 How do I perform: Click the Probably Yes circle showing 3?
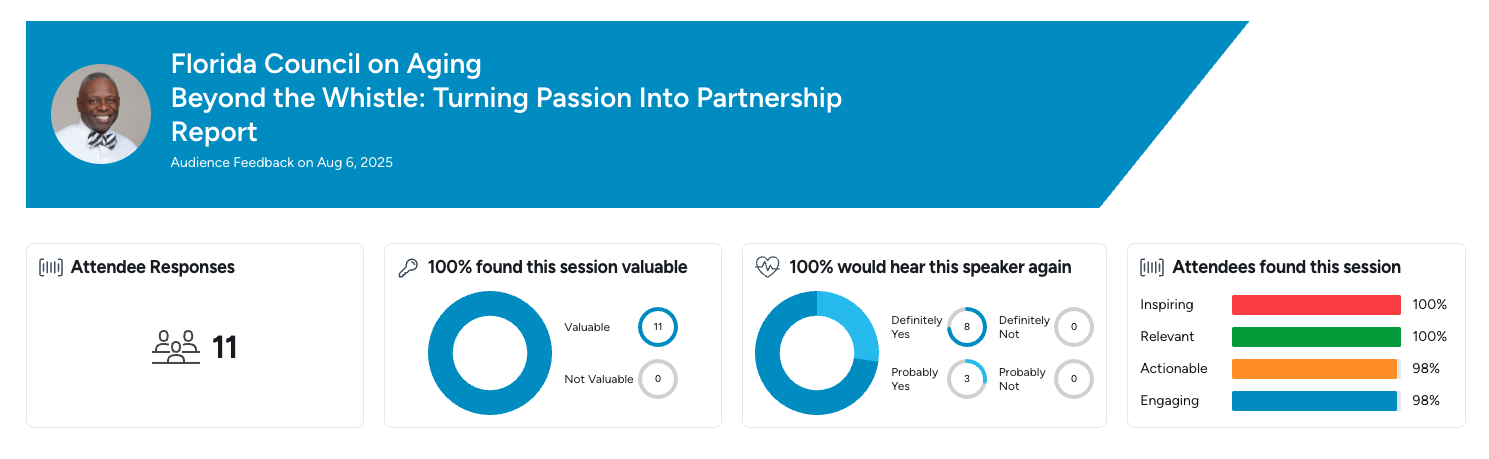(x=967, y=379)
